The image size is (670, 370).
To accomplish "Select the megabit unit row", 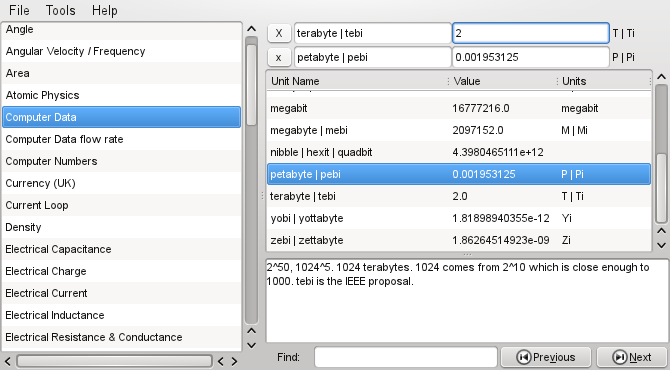I will click(x=459, y=109).
